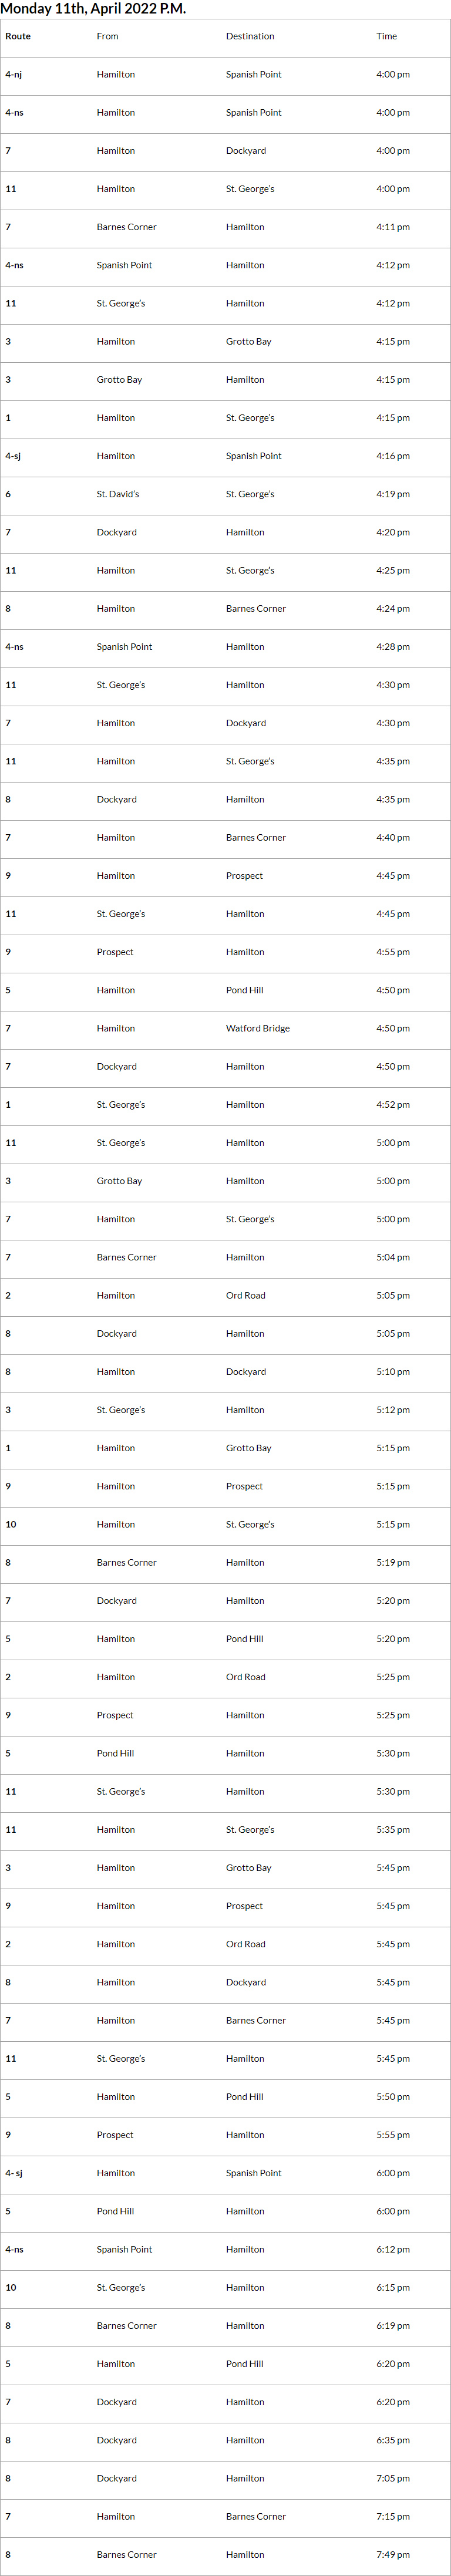
Task: Select the Monday 11th, April 2022 P.M. heading
Action: tap(93, 9)
